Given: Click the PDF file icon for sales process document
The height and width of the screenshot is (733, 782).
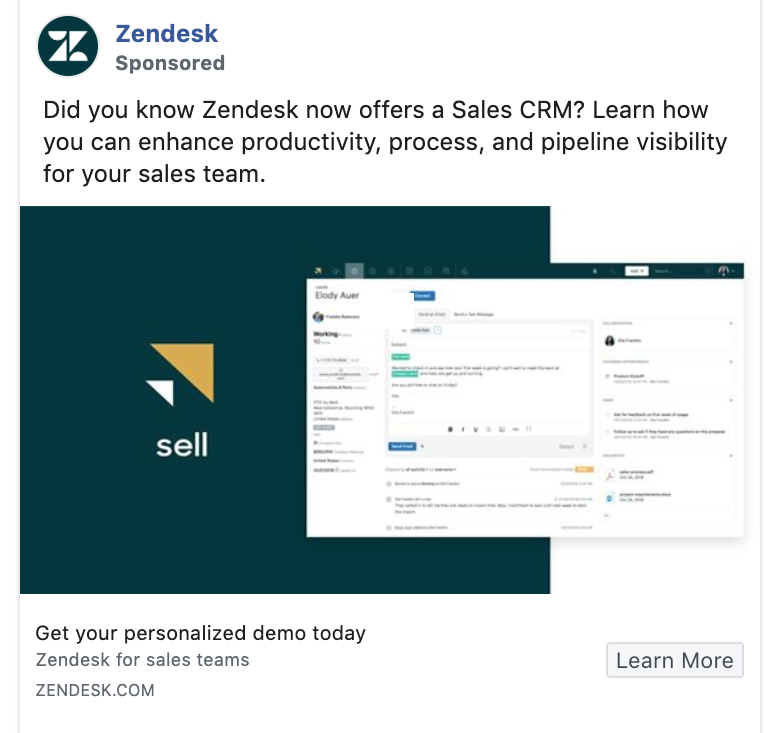Looking at the screenshot, I should click(609, 475).
